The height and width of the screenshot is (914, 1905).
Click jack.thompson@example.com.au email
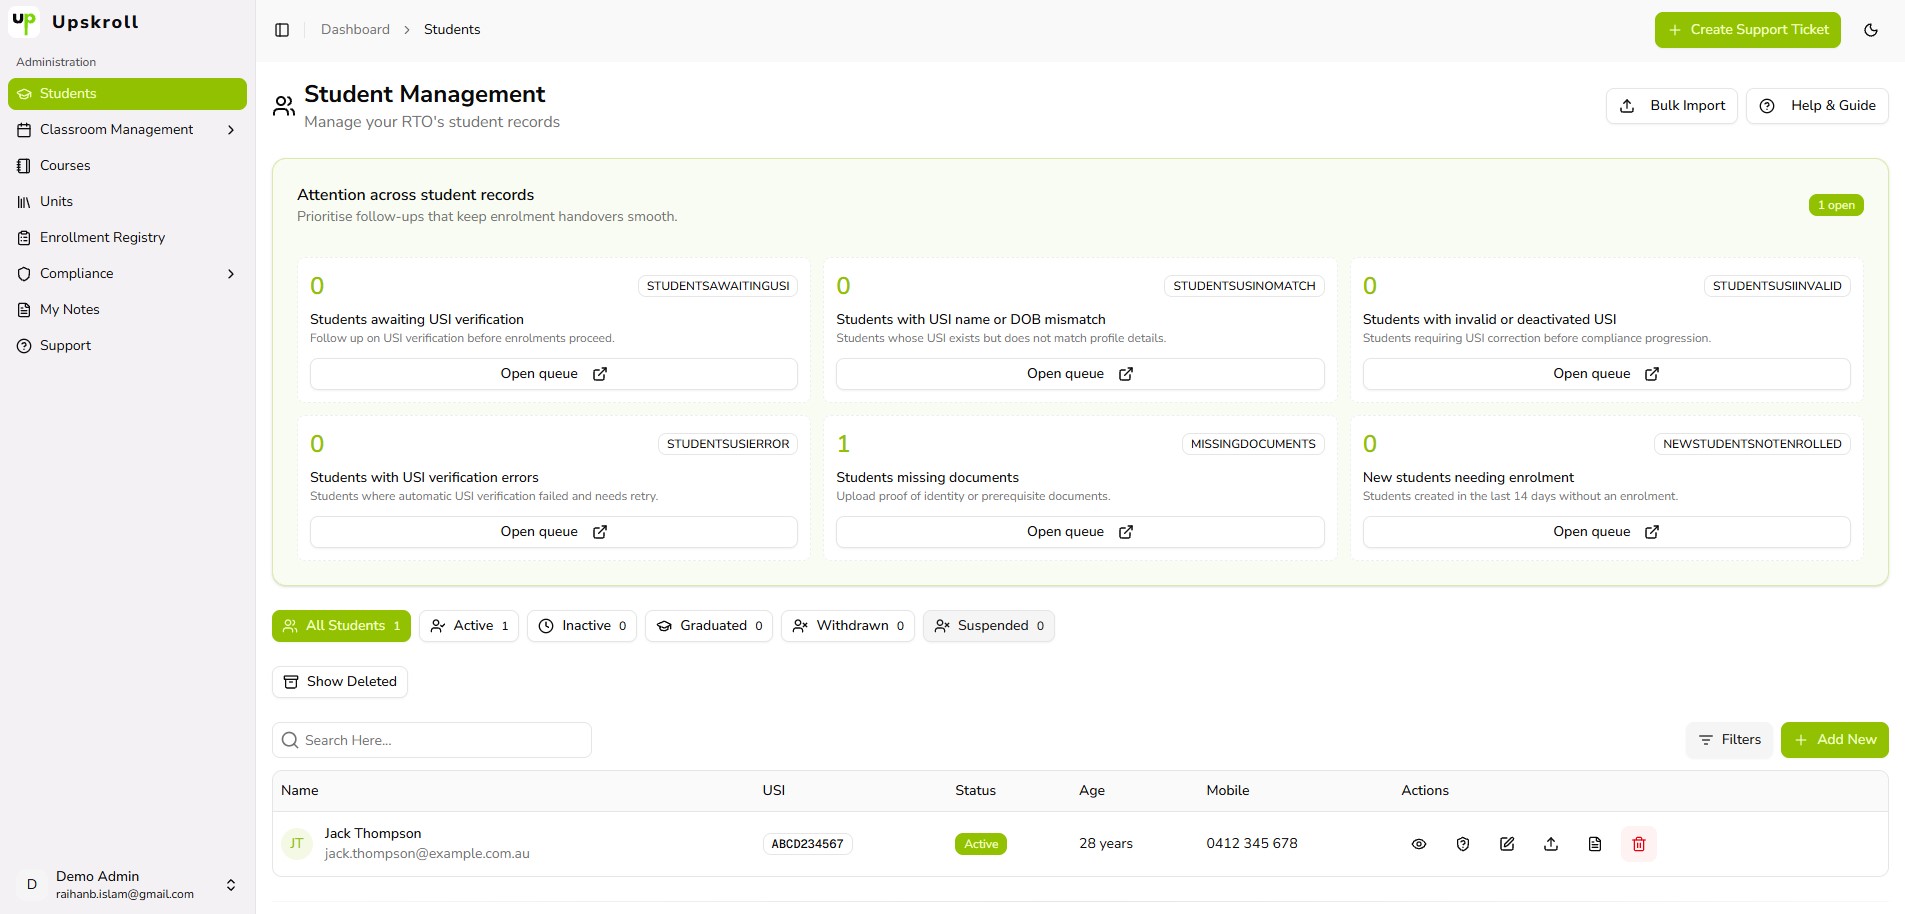(427, 854)
